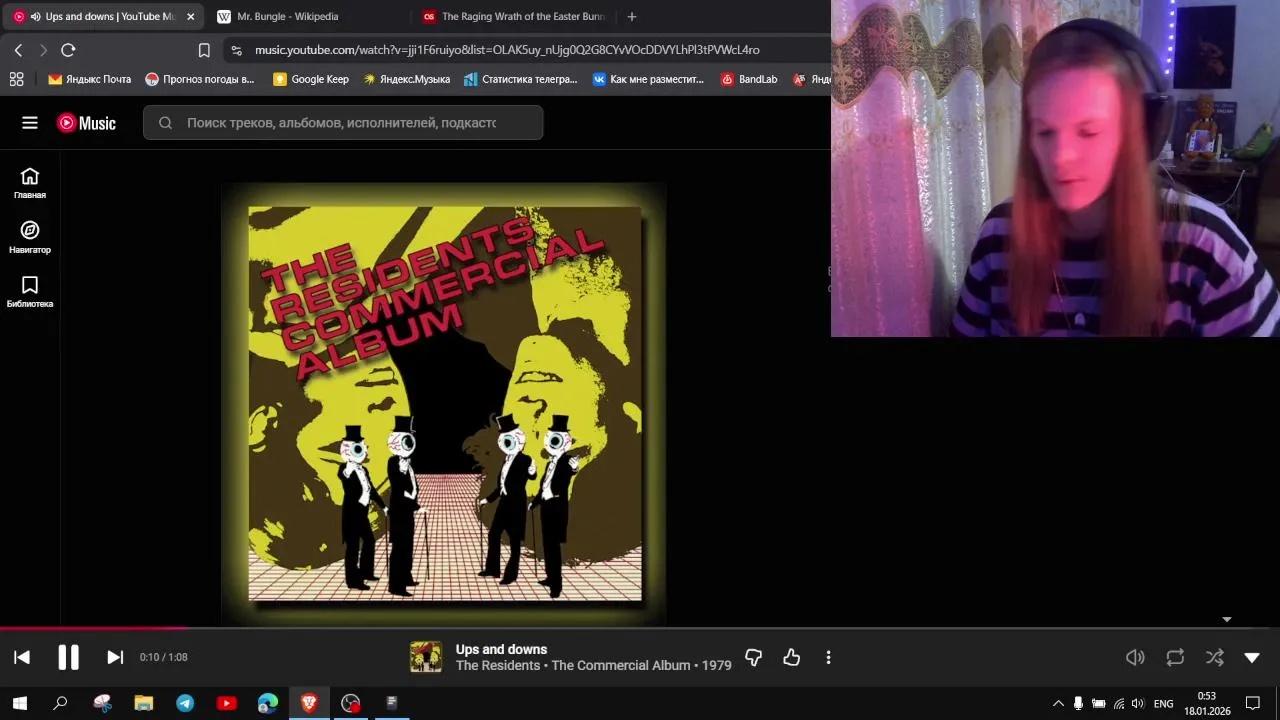Go back in browser
This screenshot has height=720, width=1280.
(x=18, y=50)
